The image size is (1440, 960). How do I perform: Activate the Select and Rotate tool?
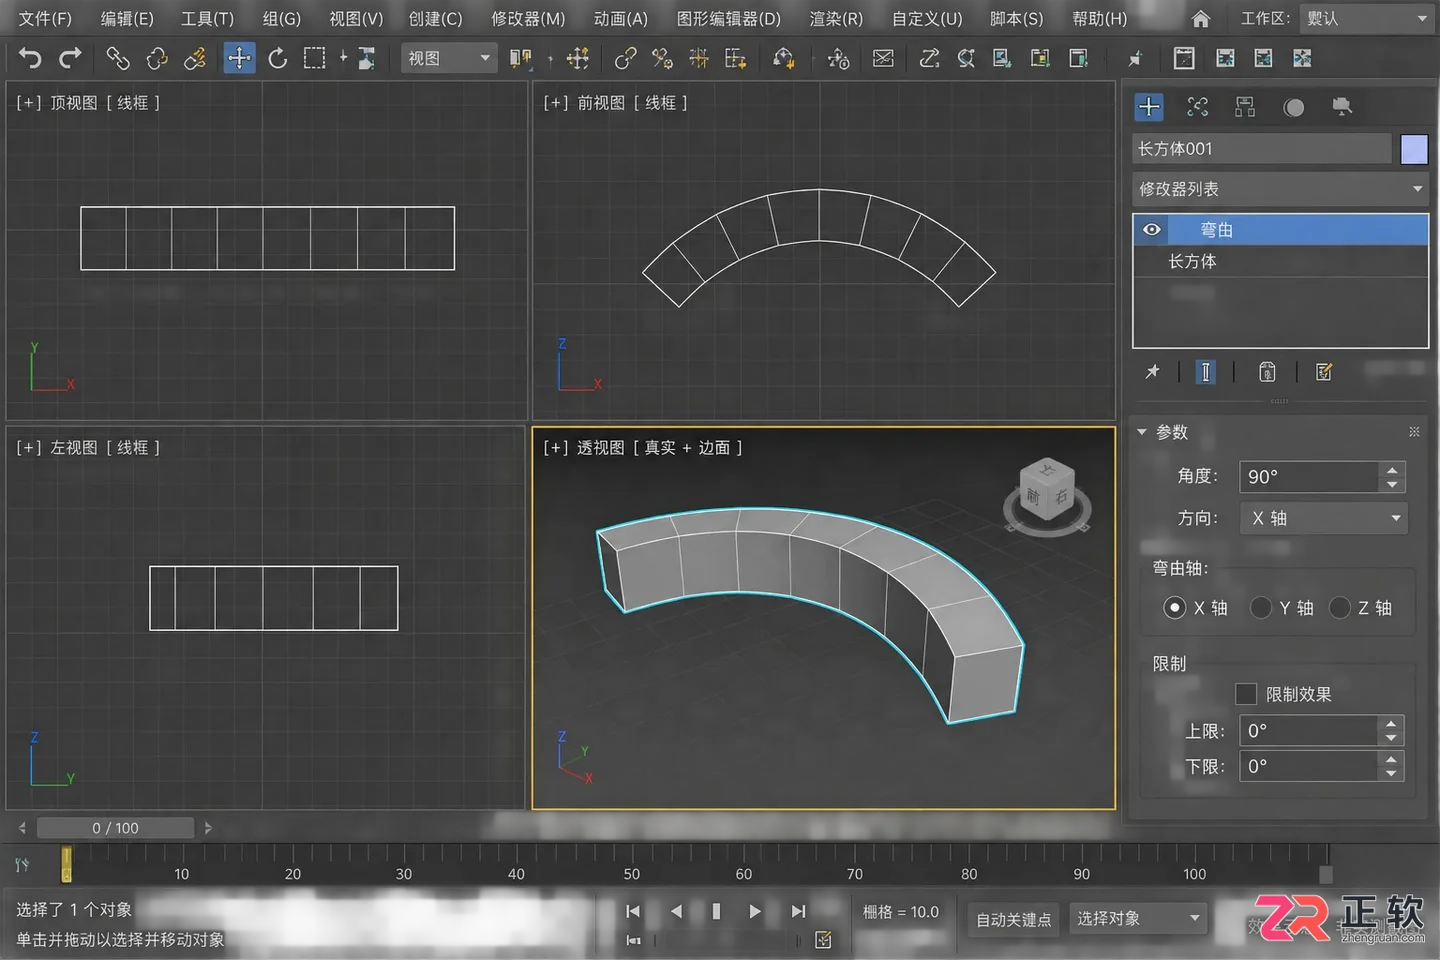(x=277, y=59)
